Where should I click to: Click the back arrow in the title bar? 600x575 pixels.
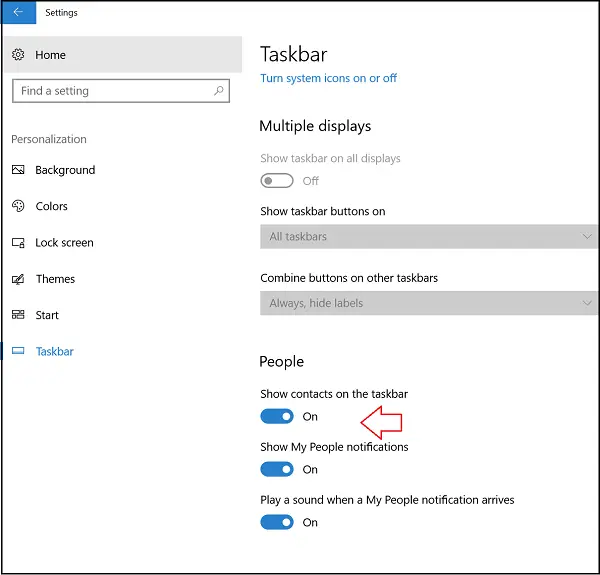[x=18, y=12]
